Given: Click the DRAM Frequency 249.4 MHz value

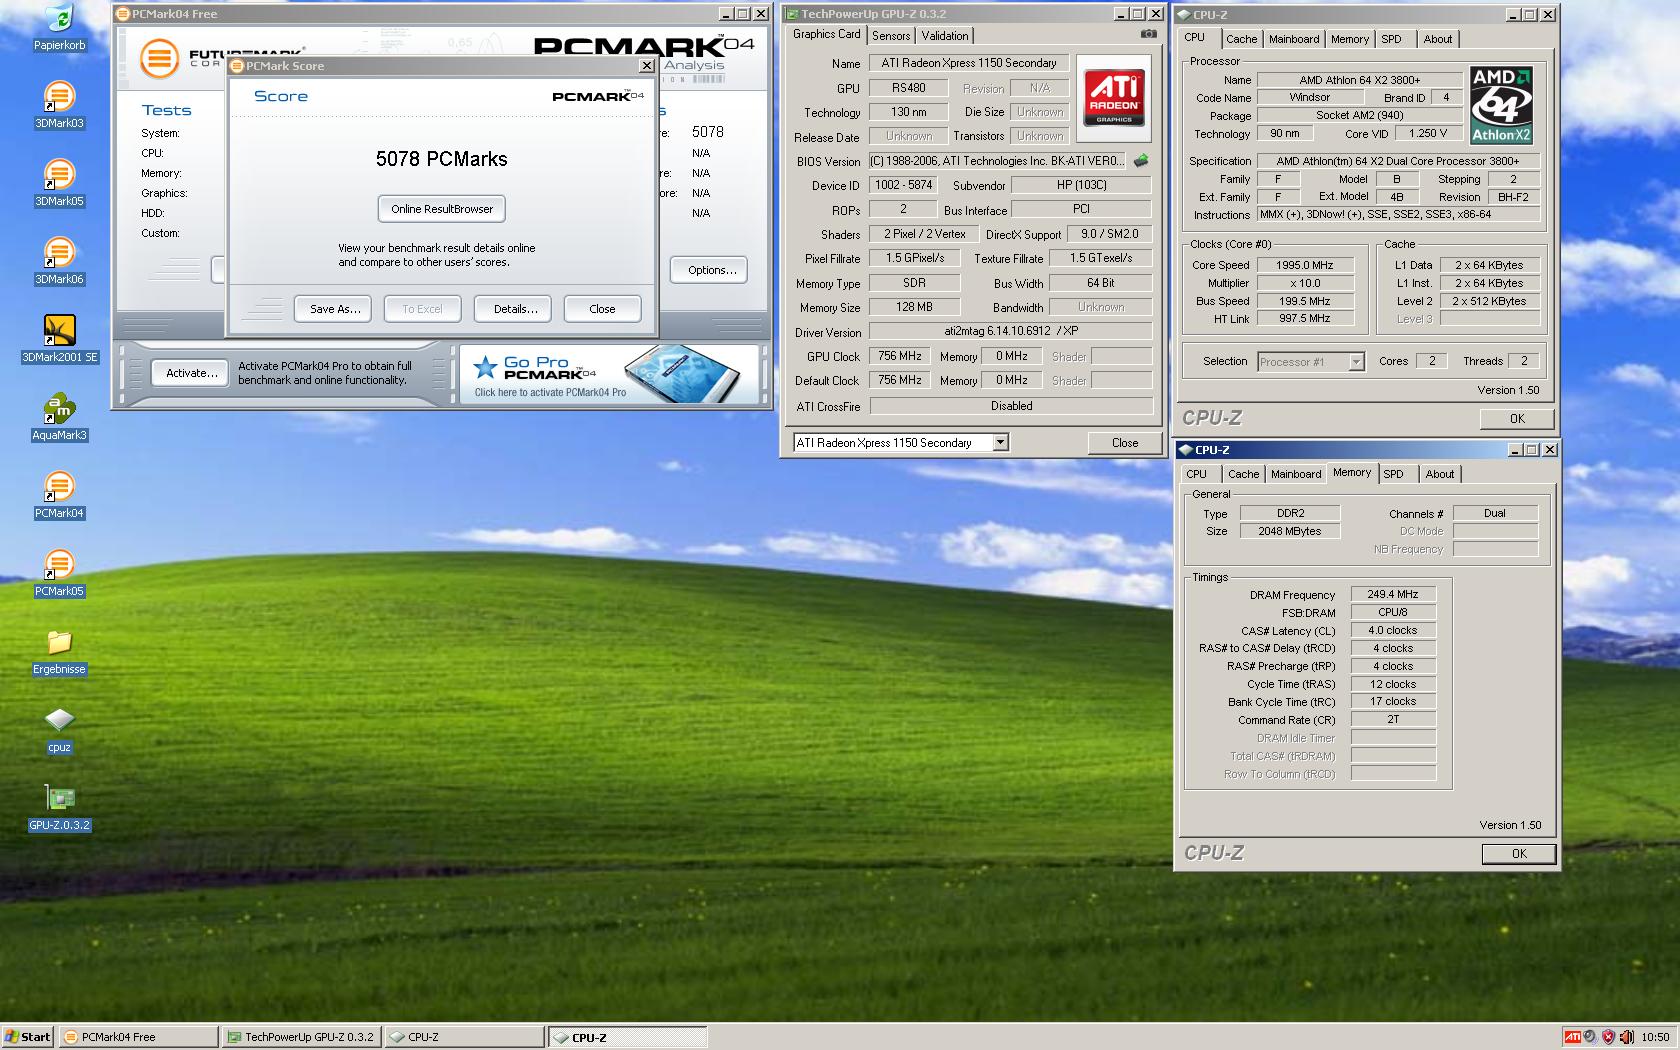Looking at the screenshot, I should (1393, 594).
